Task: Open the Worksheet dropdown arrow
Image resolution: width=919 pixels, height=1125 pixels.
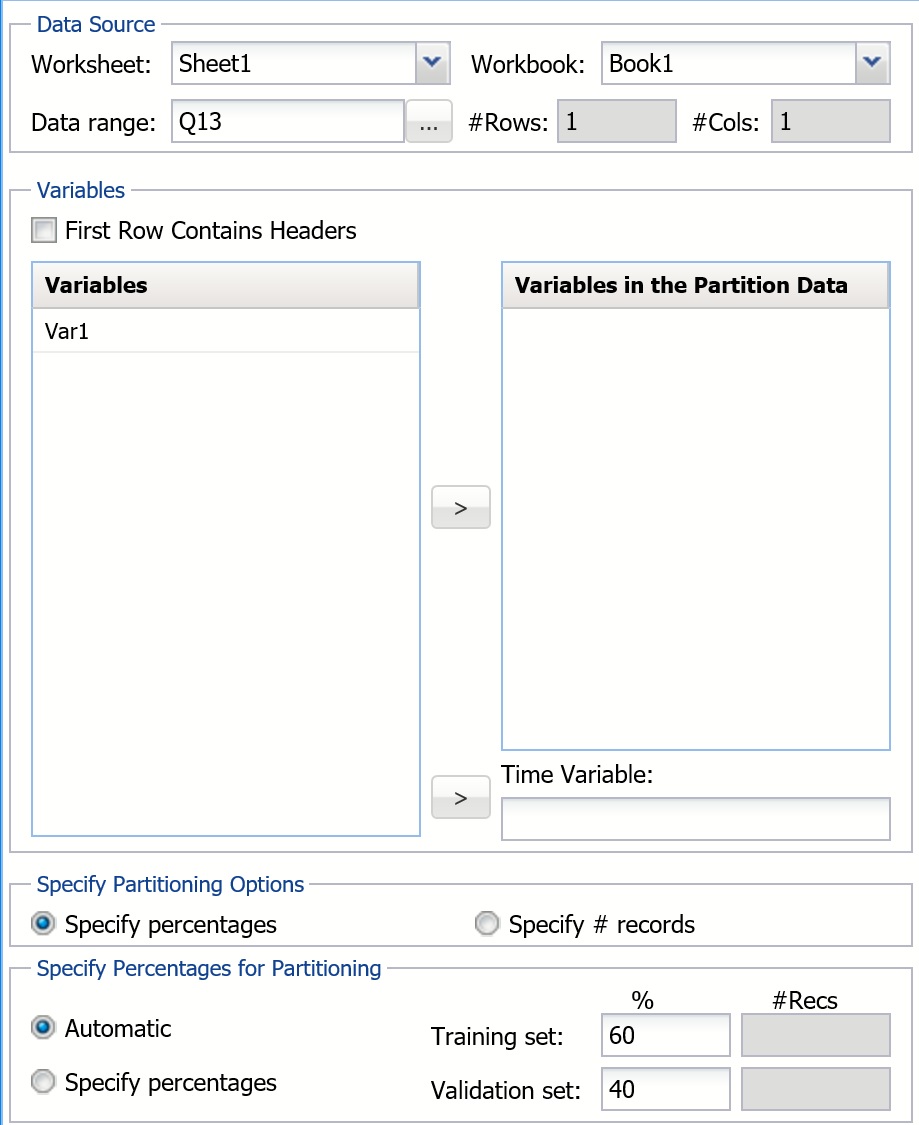Action: 432,63
